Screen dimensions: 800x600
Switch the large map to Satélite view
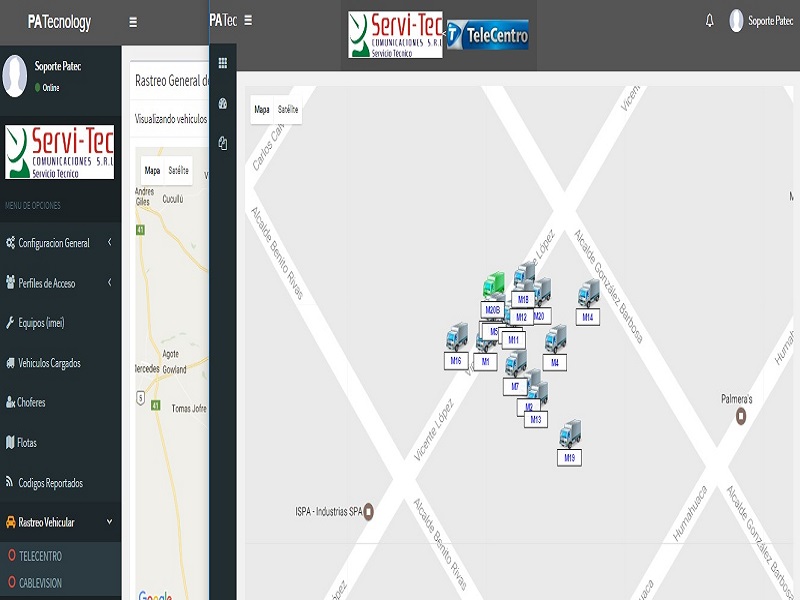(288, 109)
